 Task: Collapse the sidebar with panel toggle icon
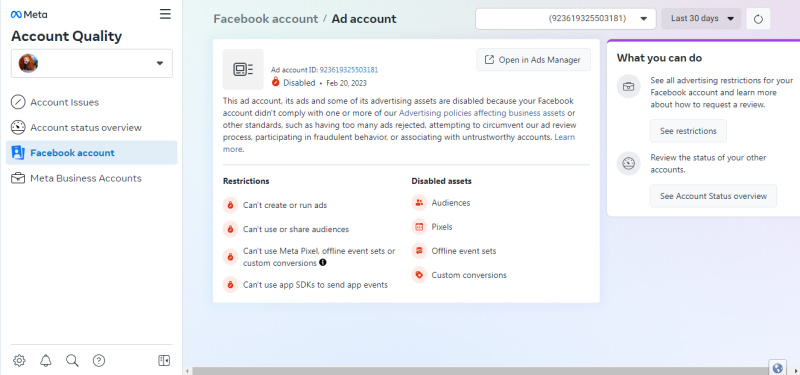pos(164,361)
